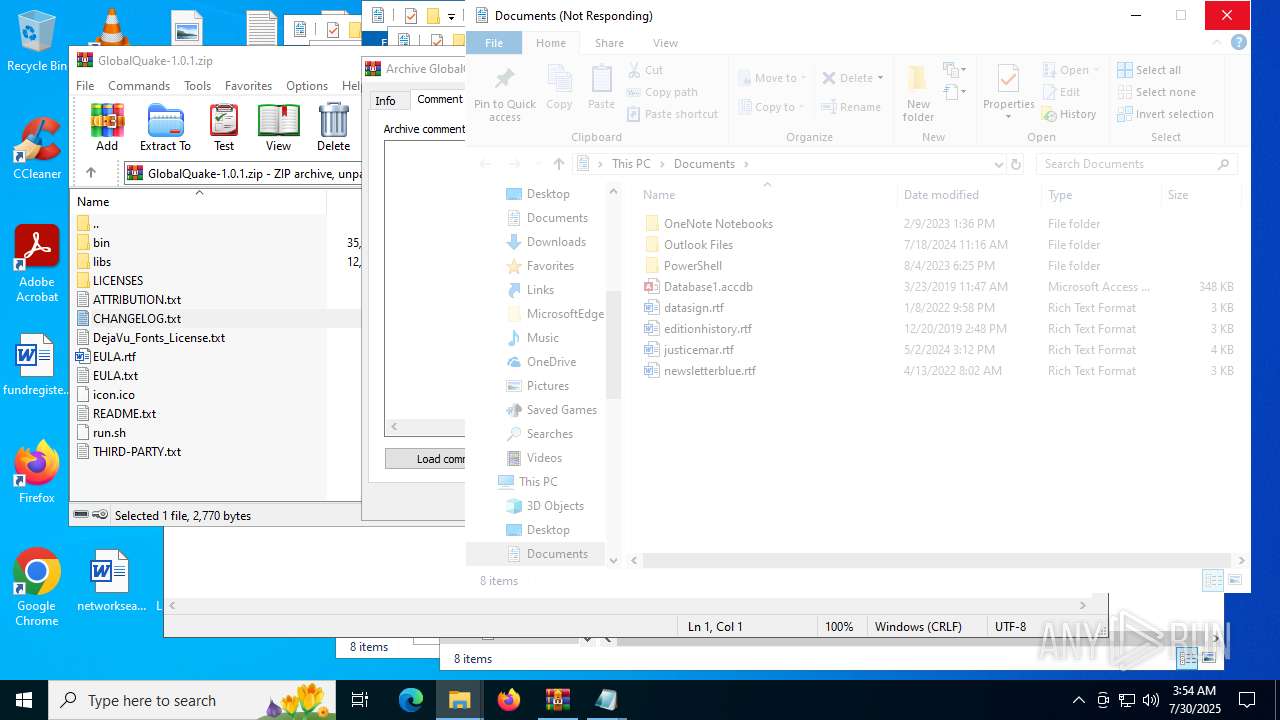Go up one level in WinRAR
The width and height of the screenshot is (1280, 720).
click(91, 173)
